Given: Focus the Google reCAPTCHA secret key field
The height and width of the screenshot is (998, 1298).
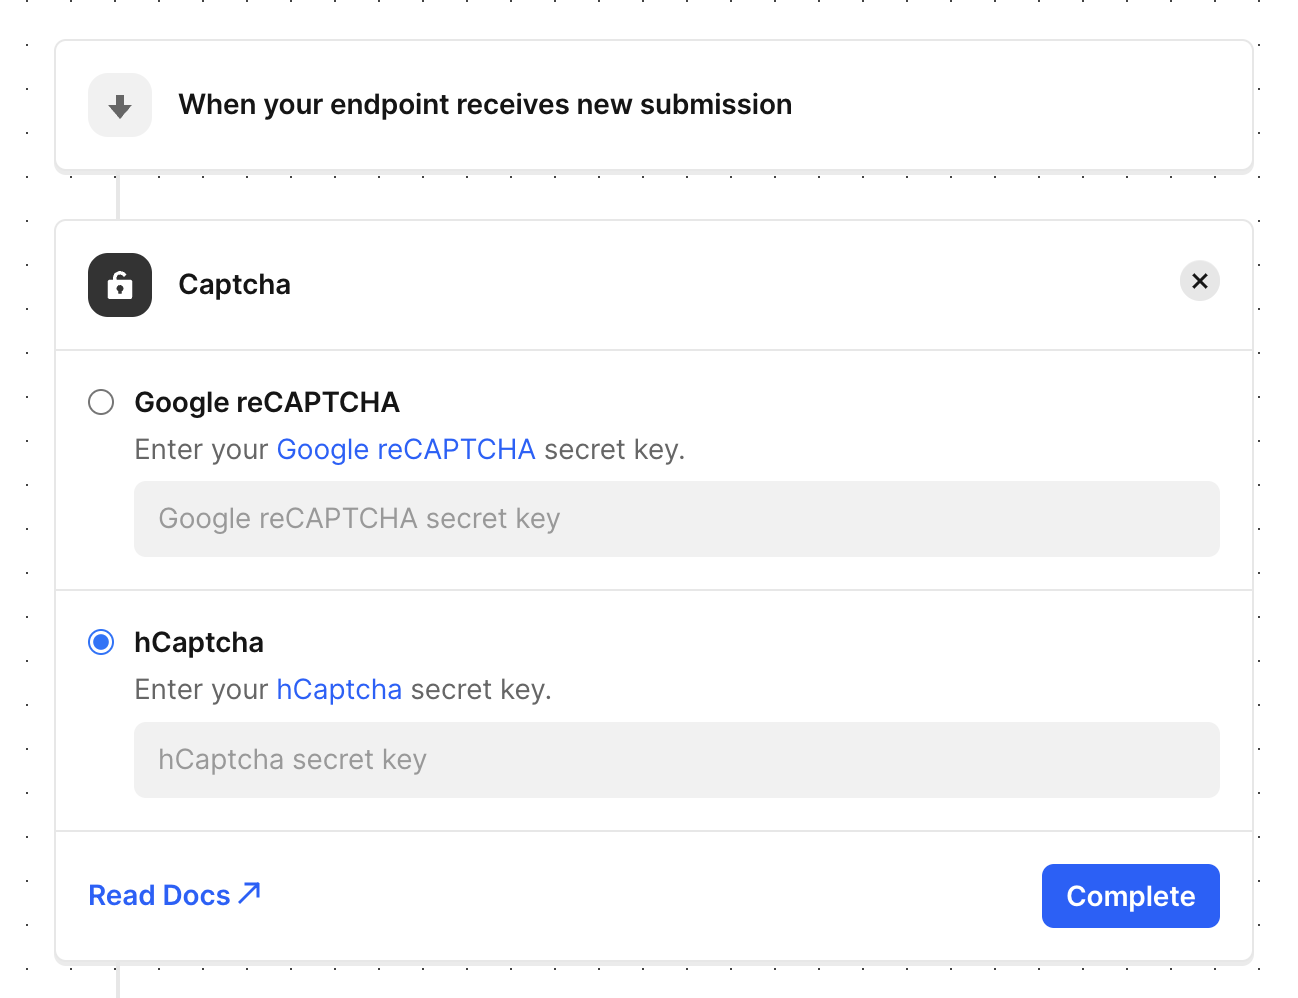Looking at the screenshot, I should coord(677,519).
